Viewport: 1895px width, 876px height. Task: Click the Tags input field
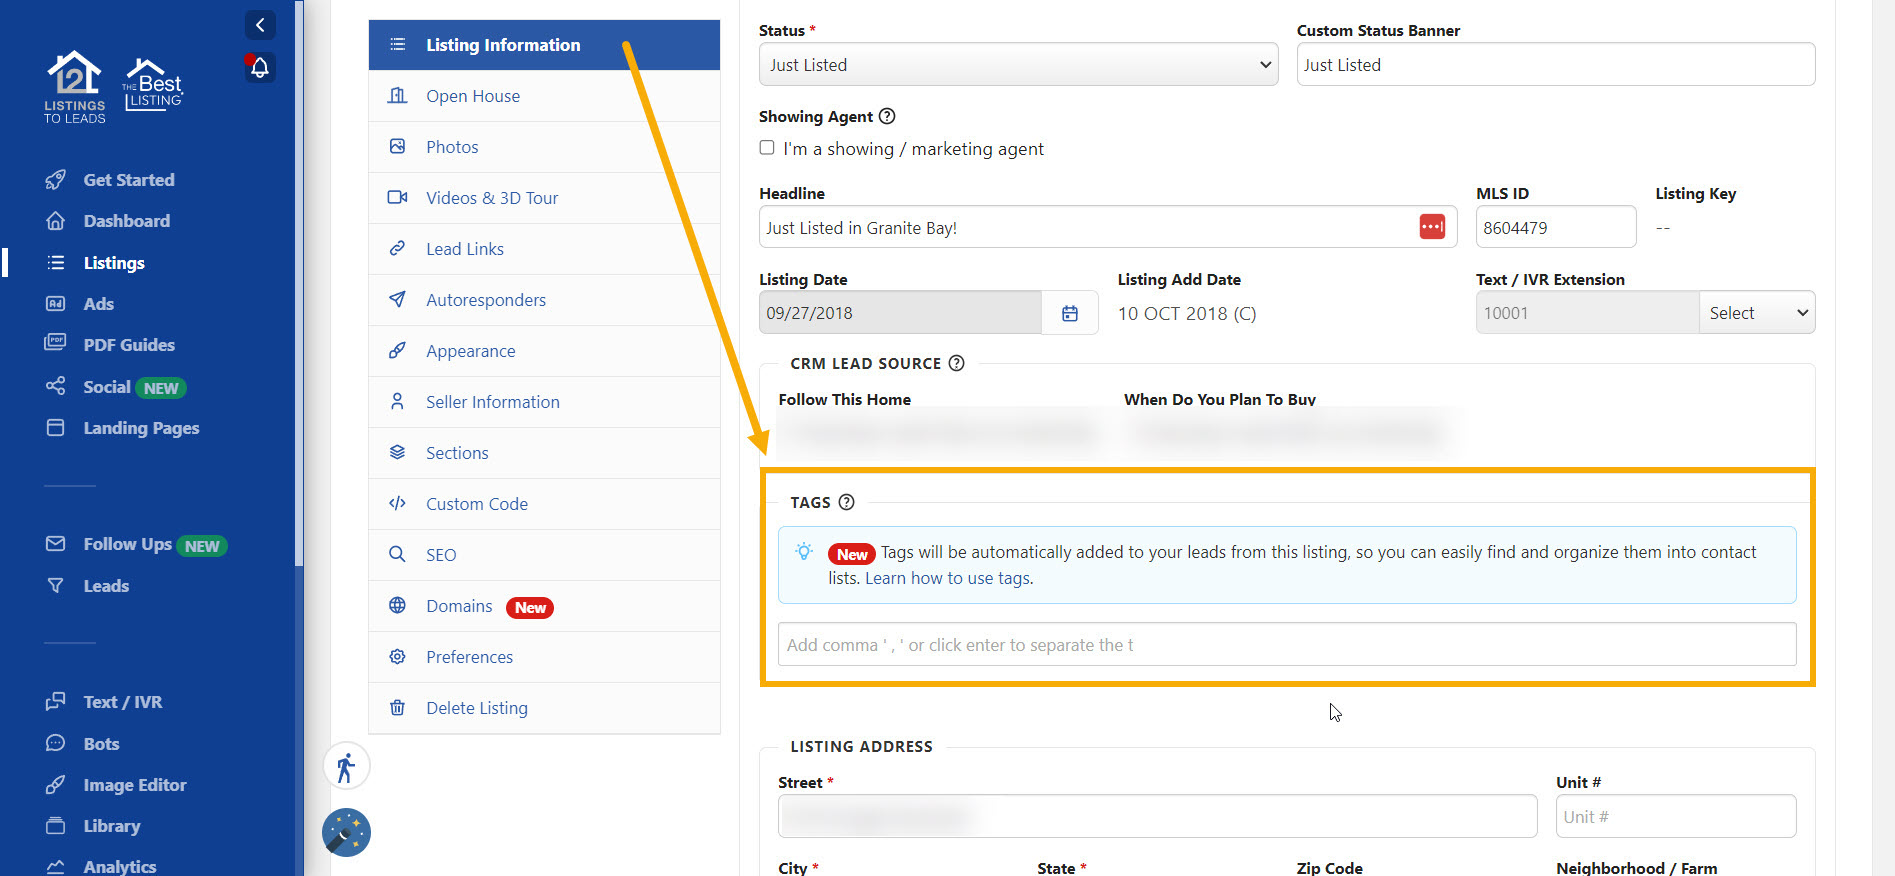coord(1286,645)
